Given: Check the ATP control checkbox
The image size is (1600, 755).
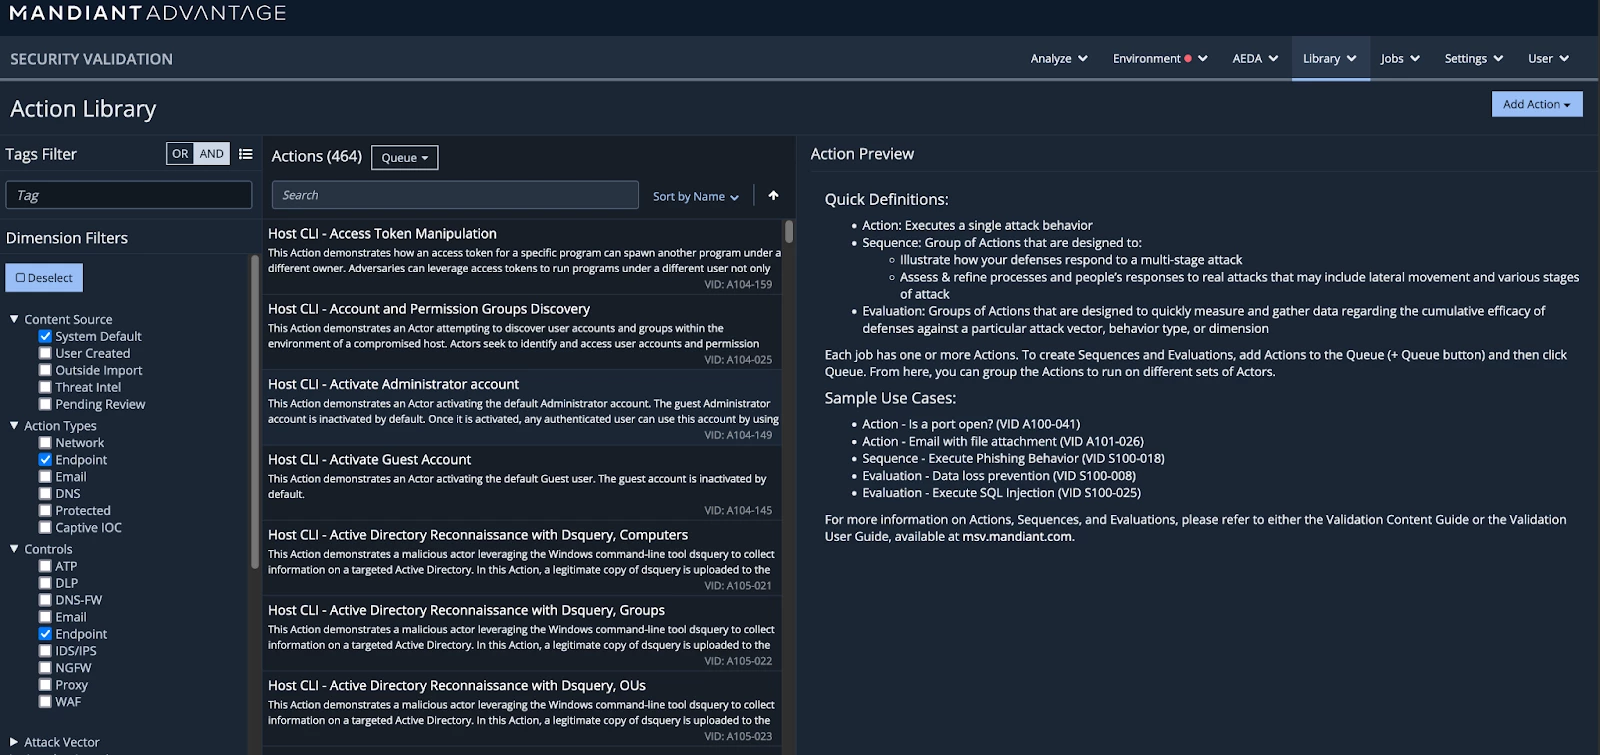Looking at the screenshot, I should (x=45, y=566).
